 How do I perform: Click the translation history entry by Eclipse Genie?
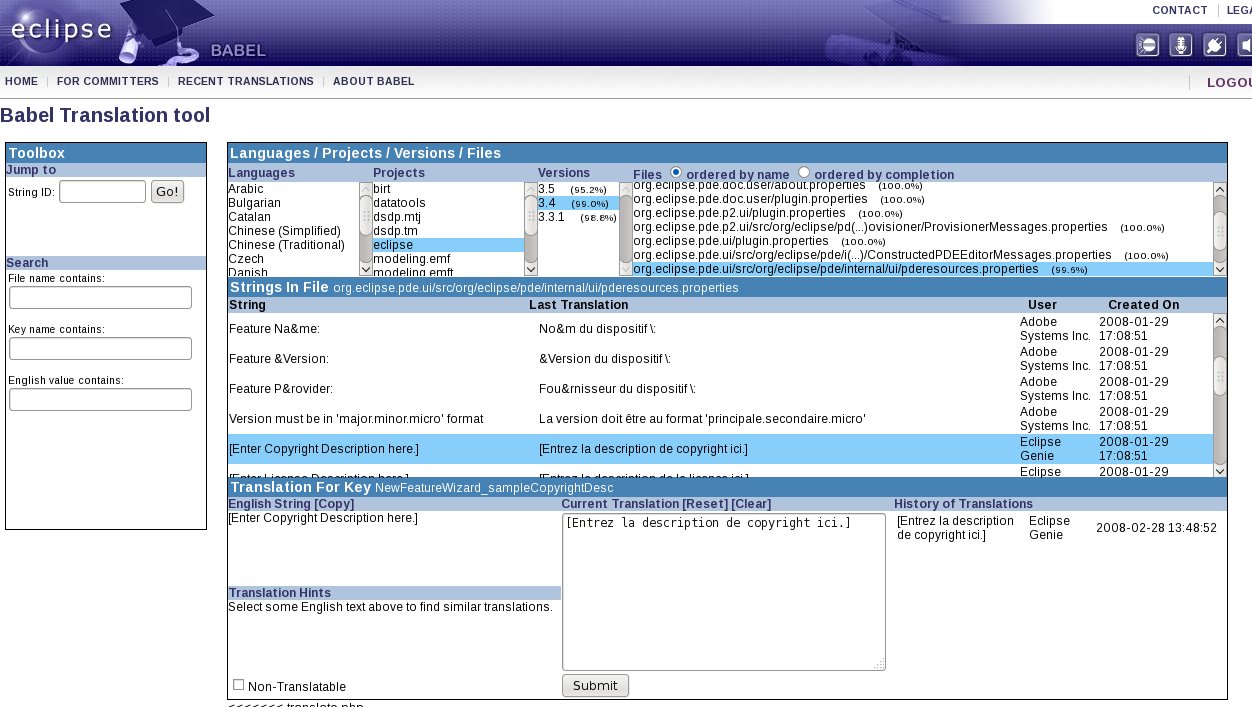(x=1056, y=528)
